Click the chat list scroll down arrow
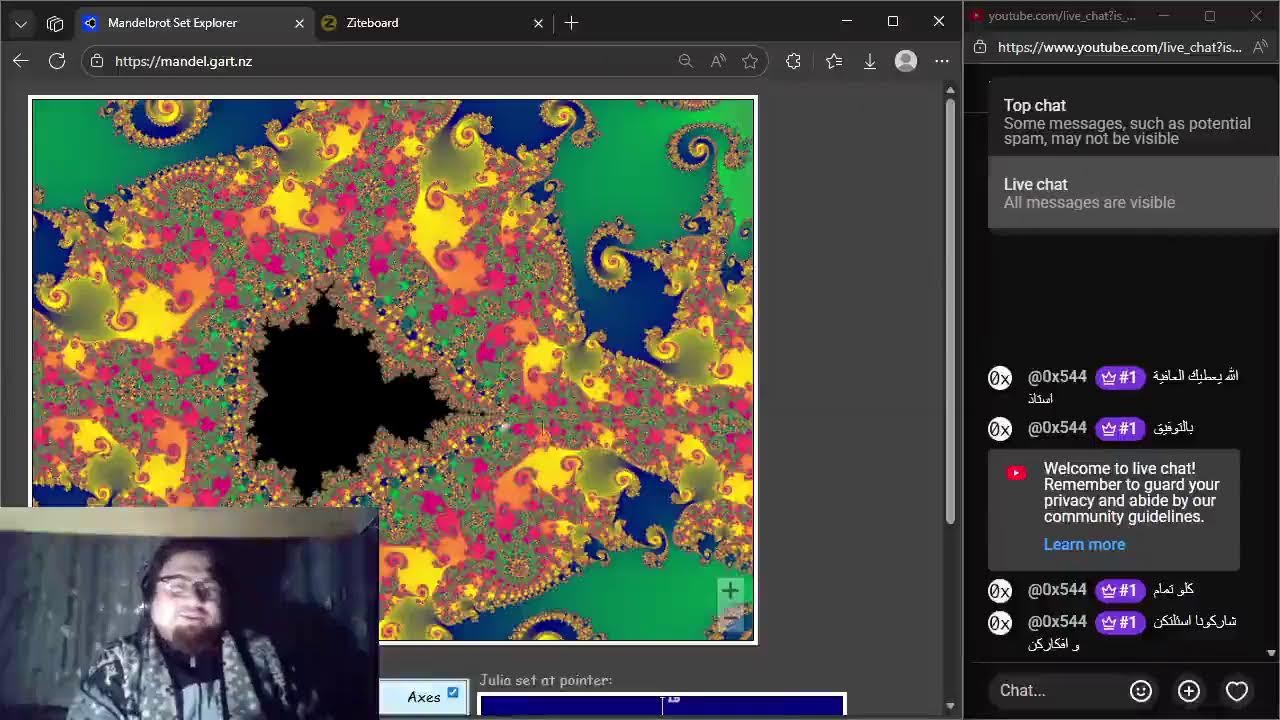The height and width of the screenshot is (720, 1280). (1271, 653)
